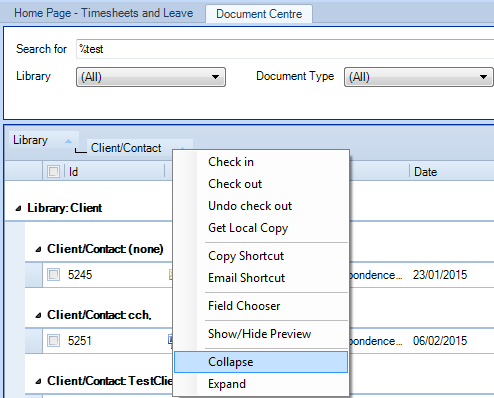
Task: Select row header of document 5245
Action: click(34, 275)
